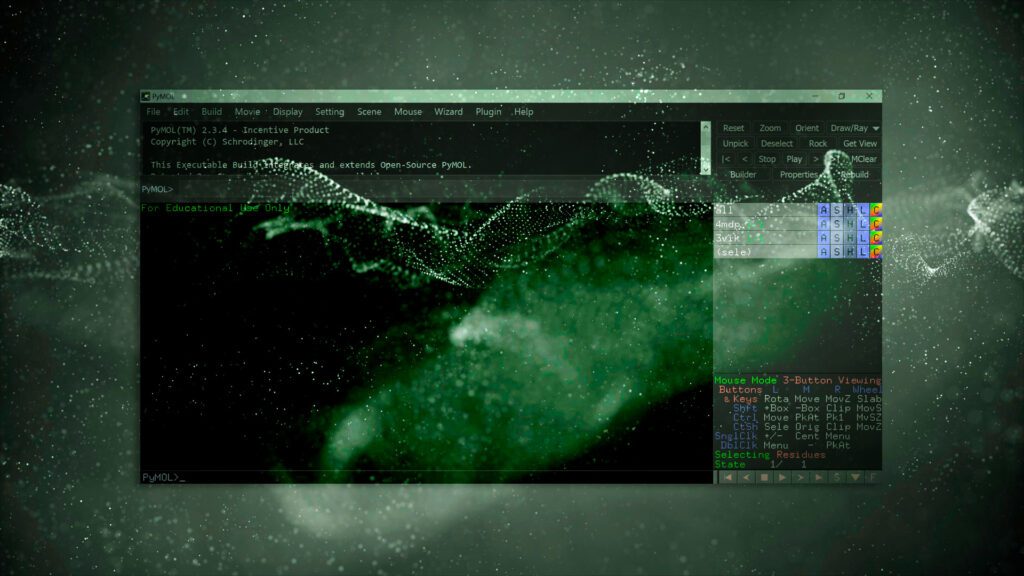Click the Rebuild button
Screen dimensions: 1024x576
855,174
